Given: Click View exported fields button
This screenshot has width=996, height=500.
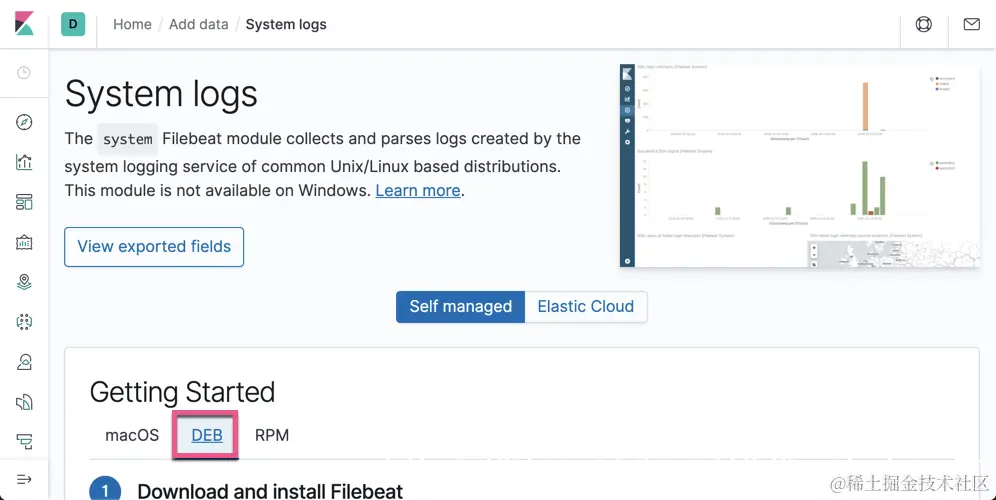Looking at the screenshot, I should (154, 246).
